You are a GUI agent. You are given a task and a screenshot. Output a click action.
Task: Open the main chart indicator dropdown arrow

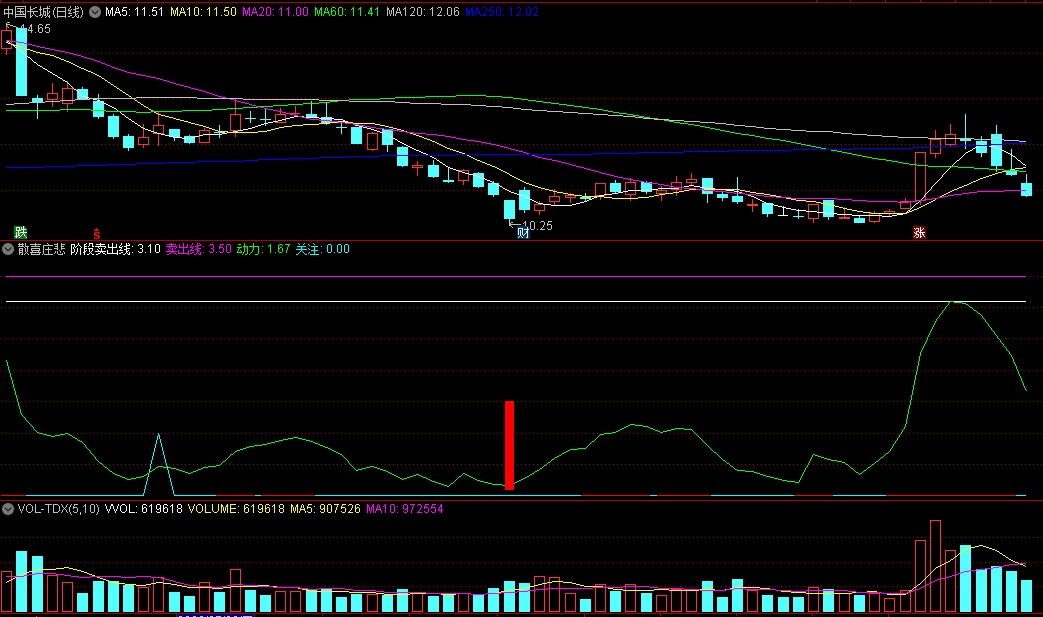[x=95, y=12]
